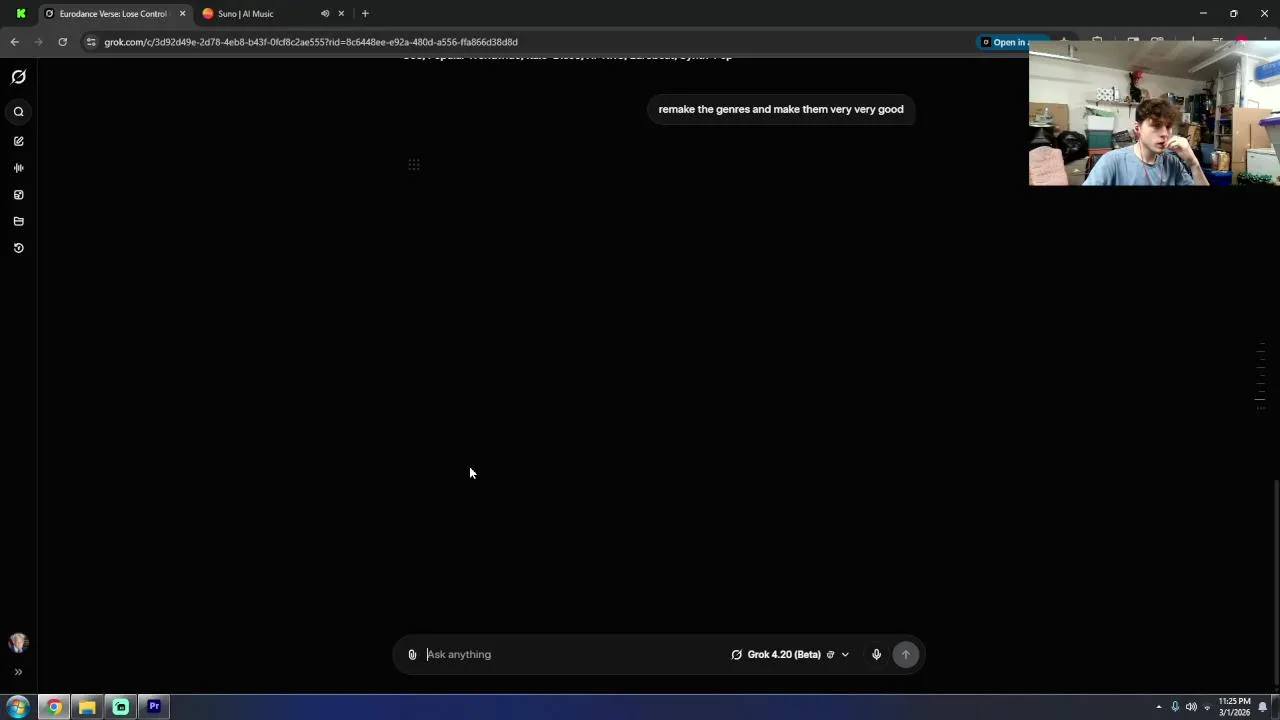Go forward with the browser forward arrow
The height and width of the screenshot is (720, 1280).
click(x=38, y=42)
